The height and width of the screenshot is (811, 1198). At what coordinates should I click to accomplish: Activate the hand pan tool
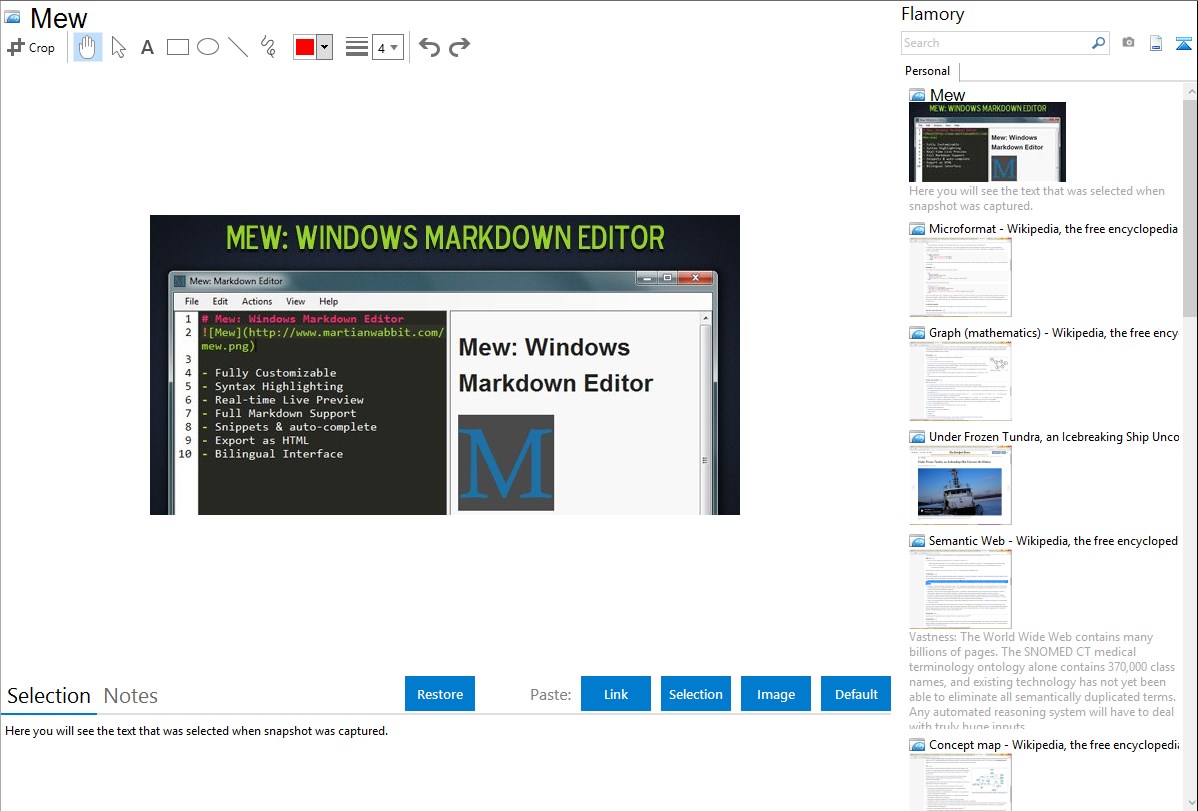point(88,47)
